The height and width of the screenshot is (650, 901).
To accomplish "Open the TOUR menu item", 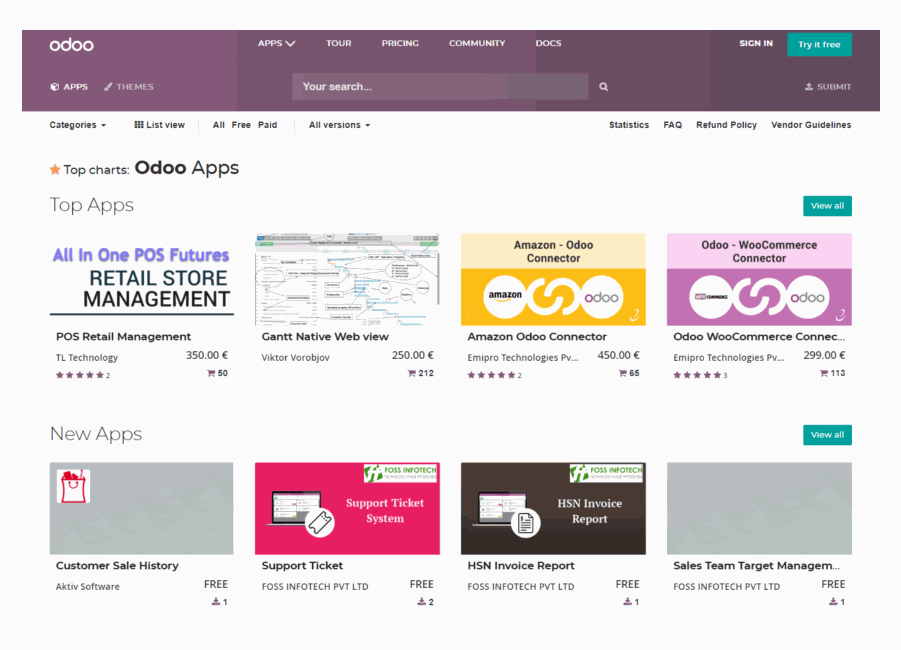I will pos(338,43).
